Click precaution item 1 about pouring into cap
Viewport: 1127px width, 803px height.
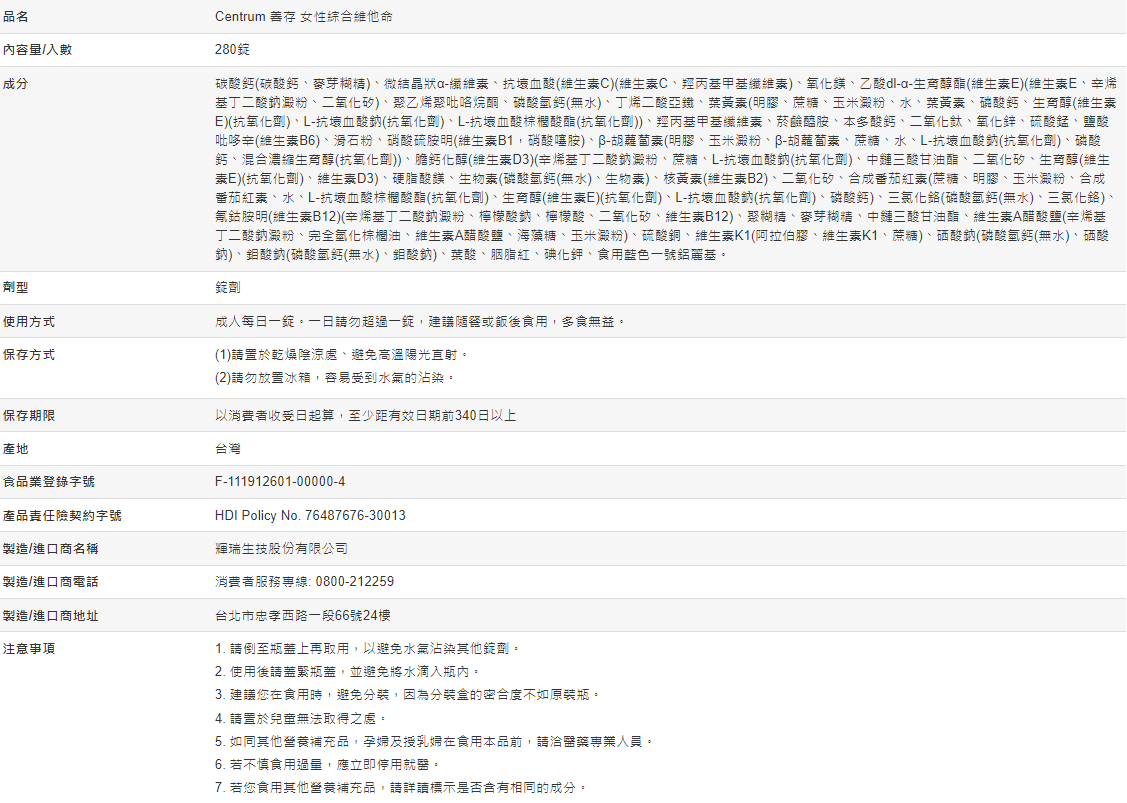tap(368, 649)
